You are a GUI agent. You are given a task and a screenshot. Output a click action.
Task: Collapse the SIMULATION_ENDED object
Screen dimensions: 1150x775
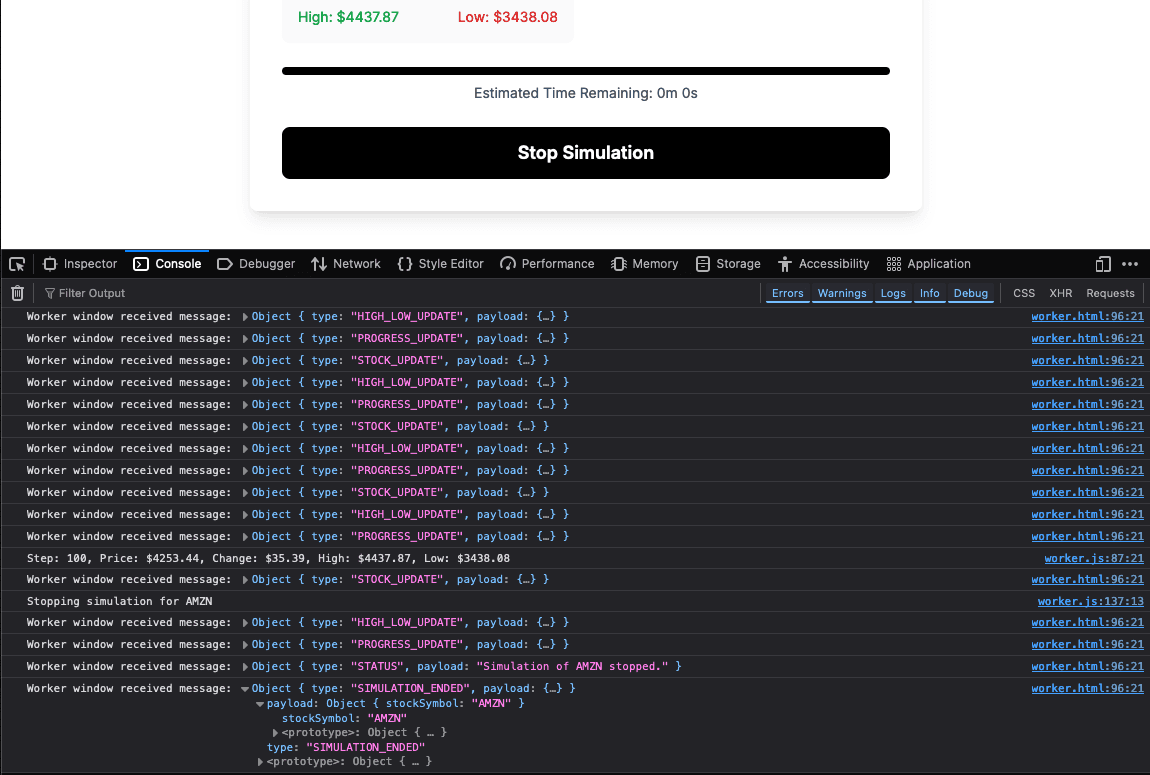coord(246,689)
